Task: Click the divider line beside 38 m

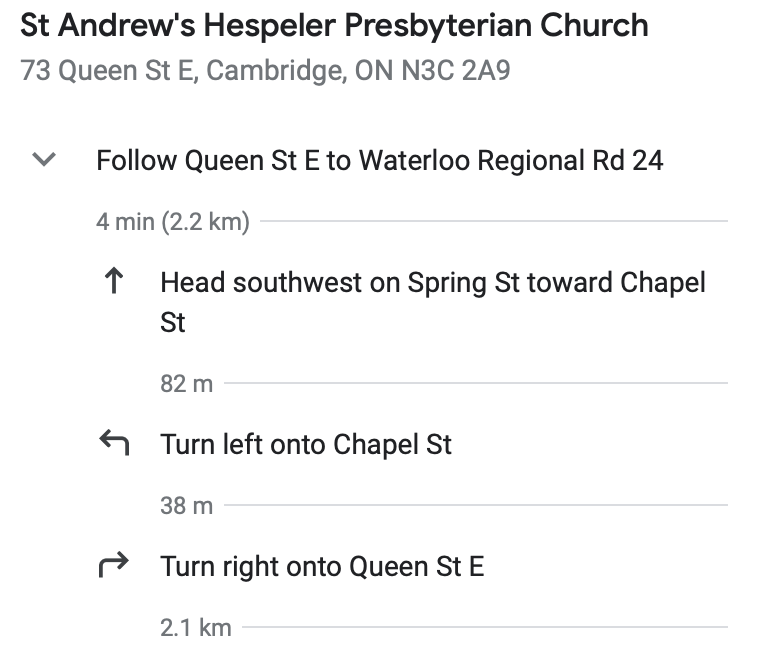Action: (476, 505)
